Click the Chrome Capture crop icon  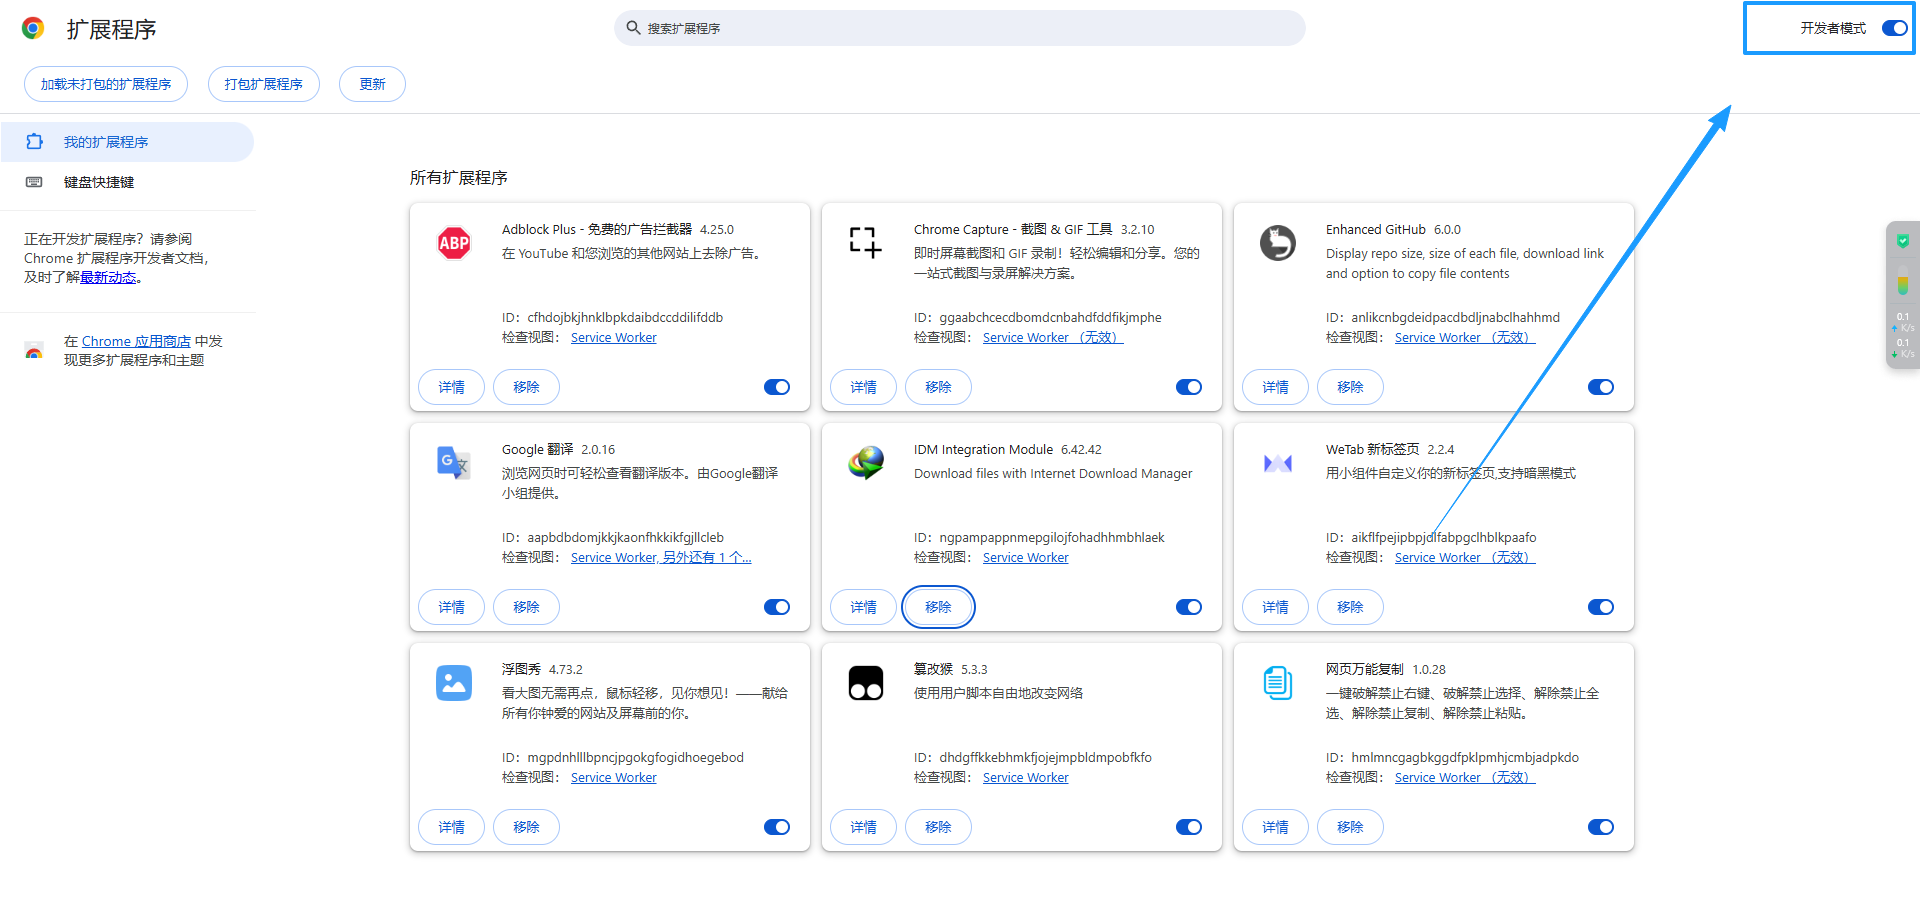coord(866,242)
